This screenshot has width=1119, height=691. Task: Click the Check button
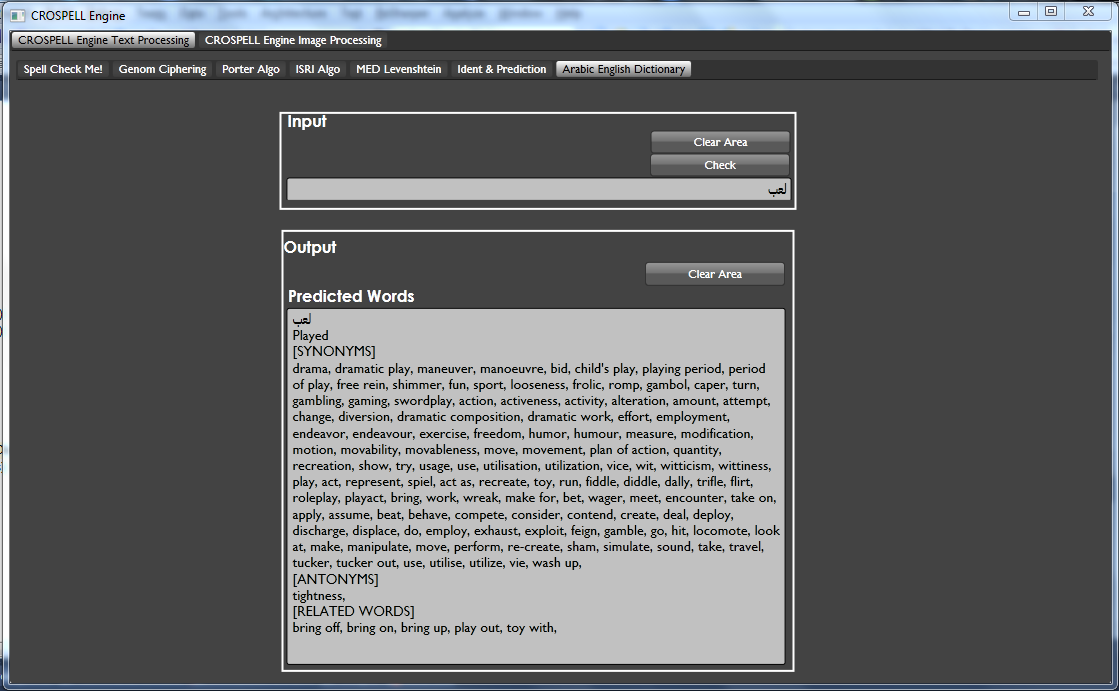point(719,165)
